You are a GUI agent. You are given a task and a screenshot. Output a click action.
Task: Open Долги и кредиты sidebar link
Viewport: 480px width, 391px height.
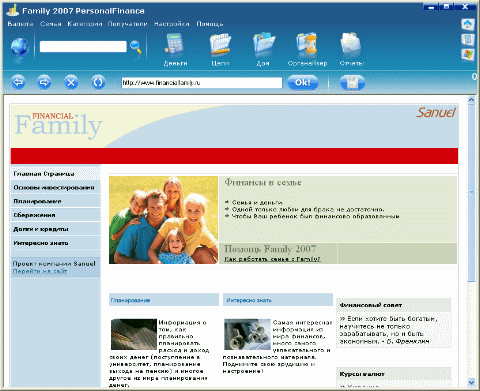pyautogui.click(x=55, y=229)
